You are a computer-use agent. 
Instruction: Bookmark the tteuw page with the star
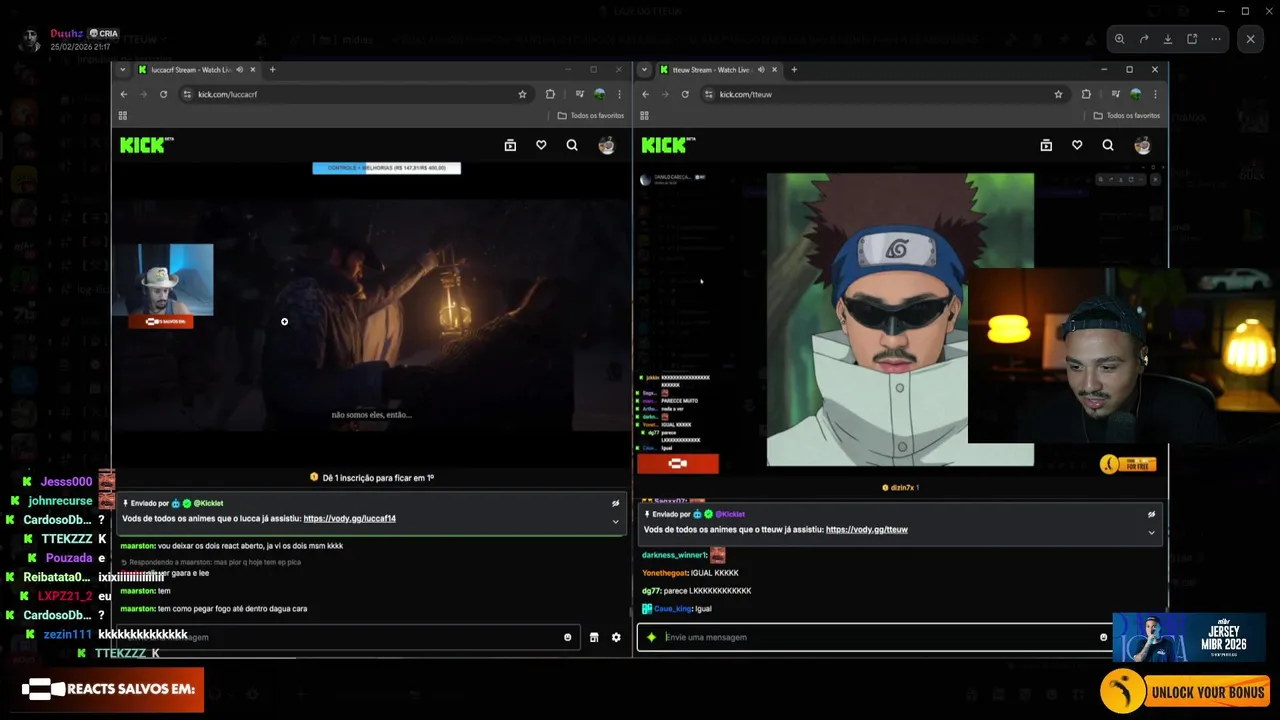point(1058,94)
